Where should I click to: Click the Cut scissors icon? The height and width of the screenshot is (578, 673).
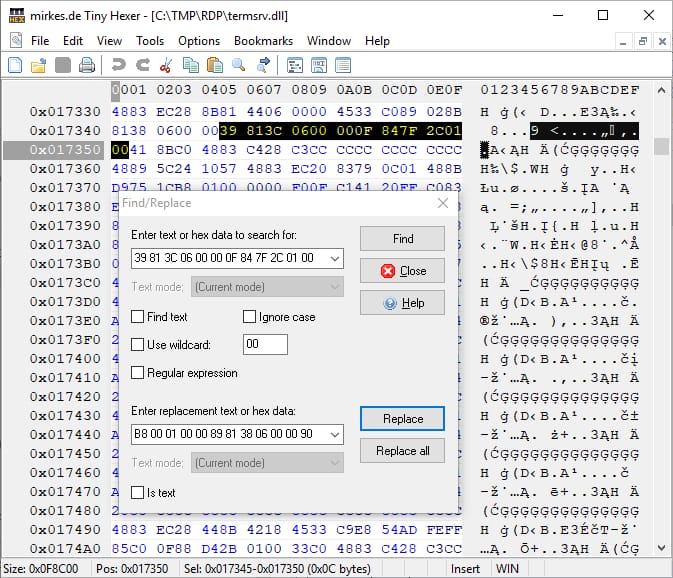166,65
